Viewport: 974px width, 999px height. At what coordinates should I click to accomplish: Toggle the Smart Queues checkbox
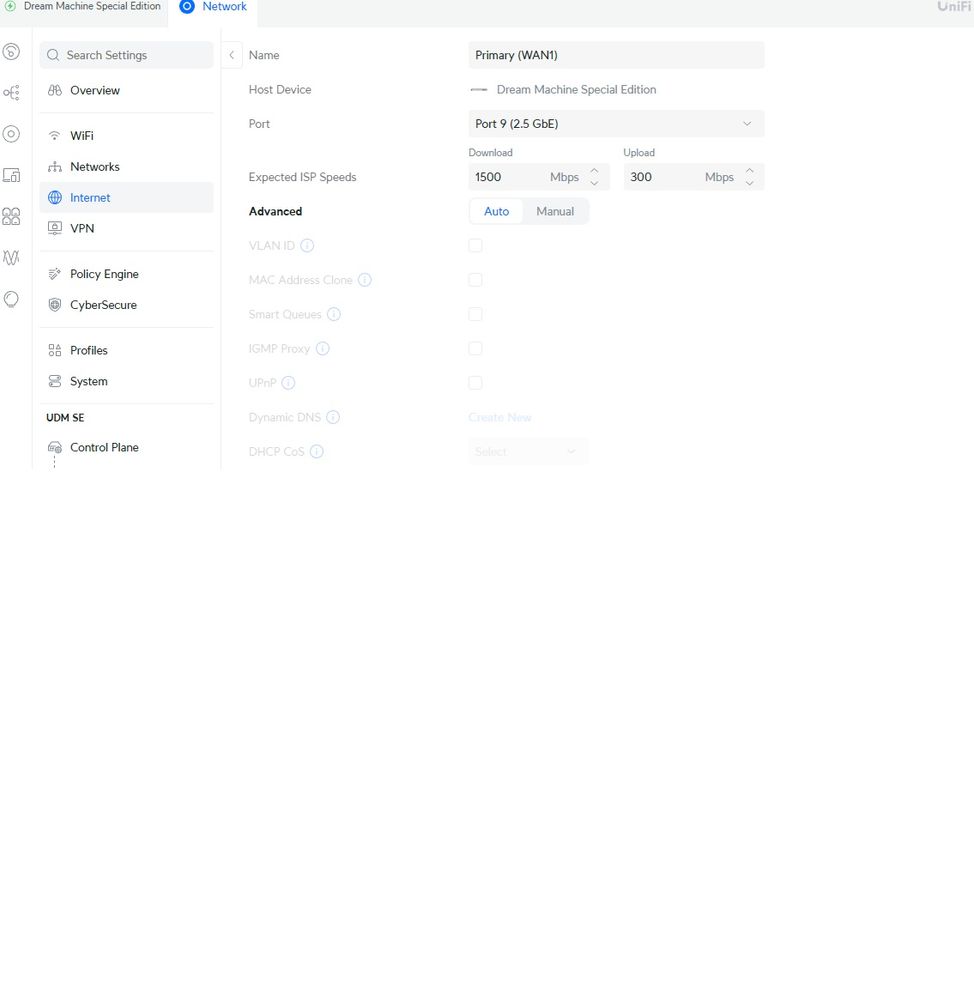(x=476, y=314)
